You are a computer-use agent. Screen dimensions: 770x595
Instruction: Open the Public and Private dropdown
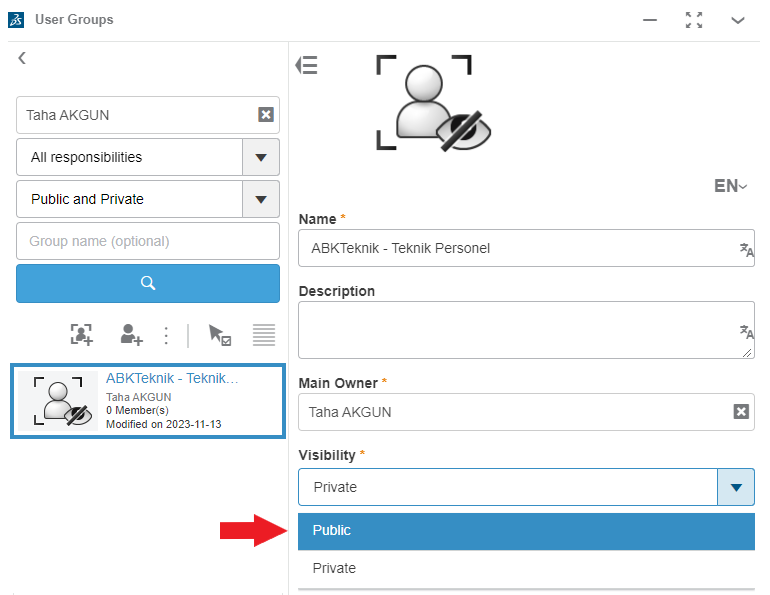click(261, 199)
